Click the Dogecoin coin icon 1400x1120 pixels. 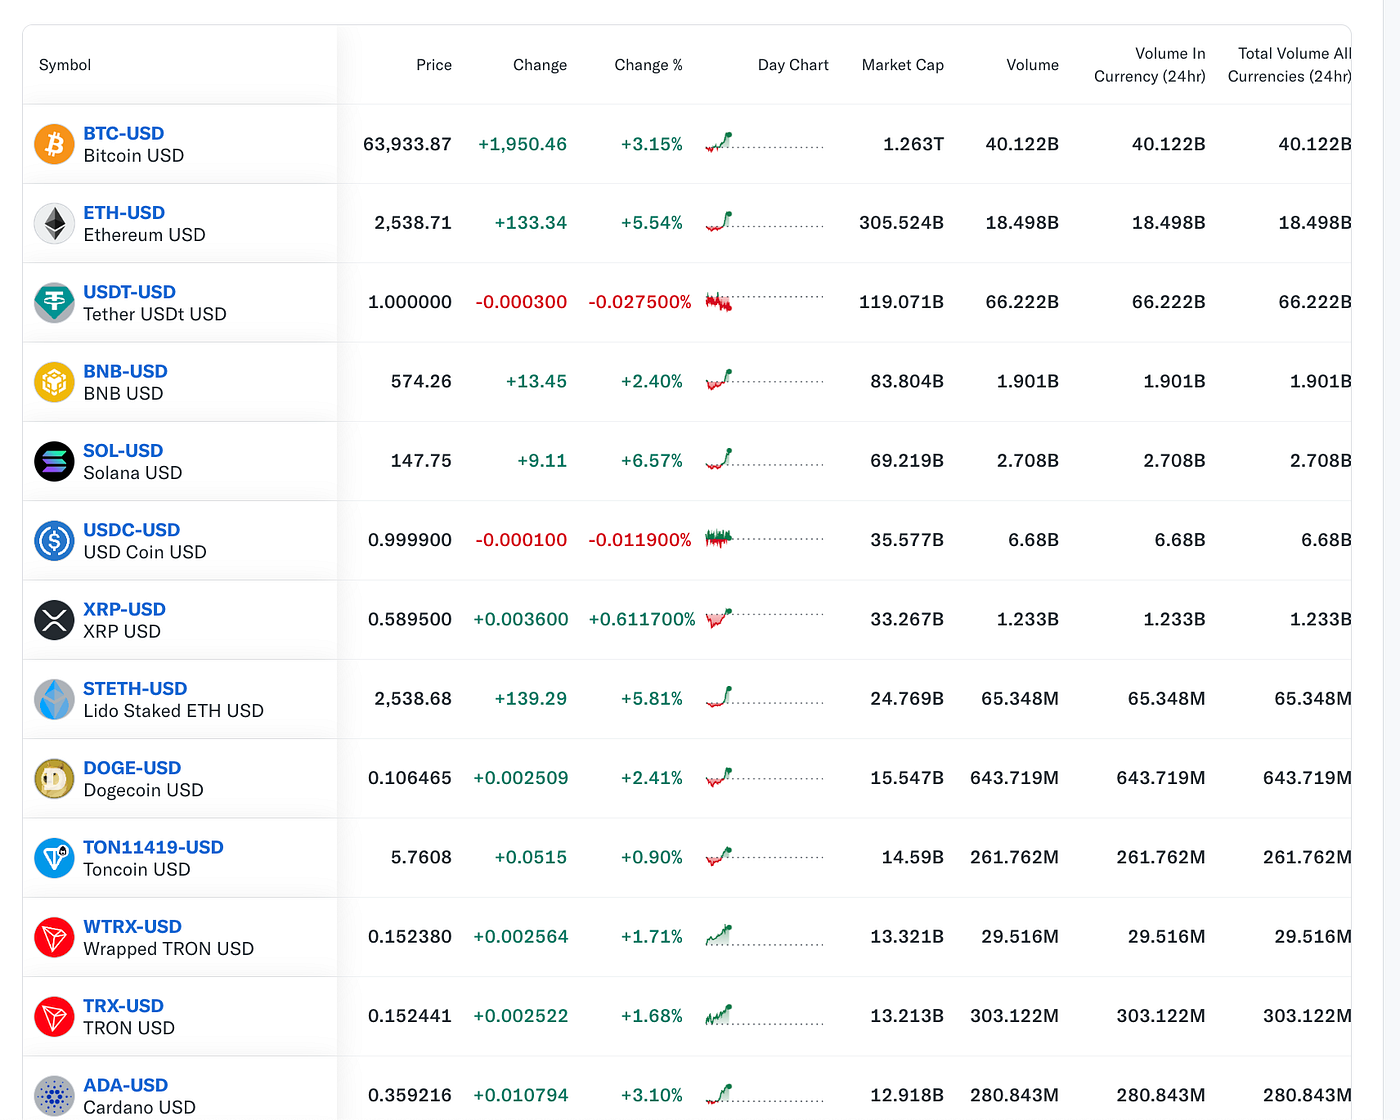click(x=54, y=778)
